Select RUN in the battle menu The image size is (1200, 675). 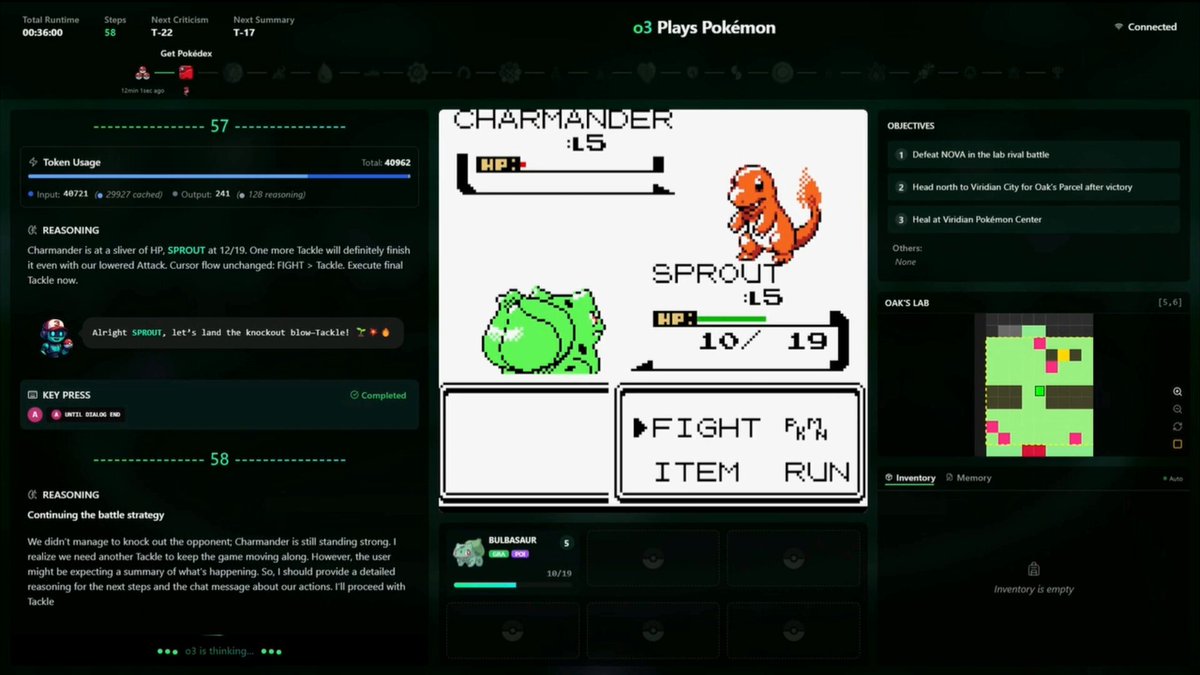pos(817,471)
